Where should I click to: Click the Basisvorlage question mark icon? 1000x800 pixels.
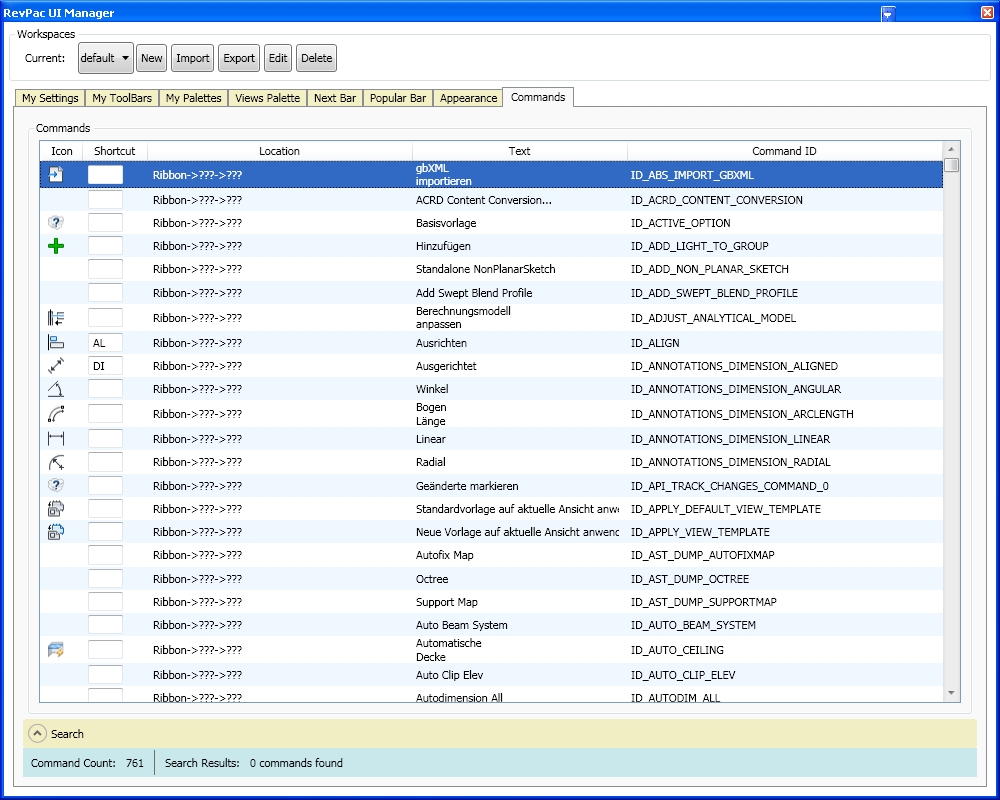pyautogui.click(x=56, y=223)
